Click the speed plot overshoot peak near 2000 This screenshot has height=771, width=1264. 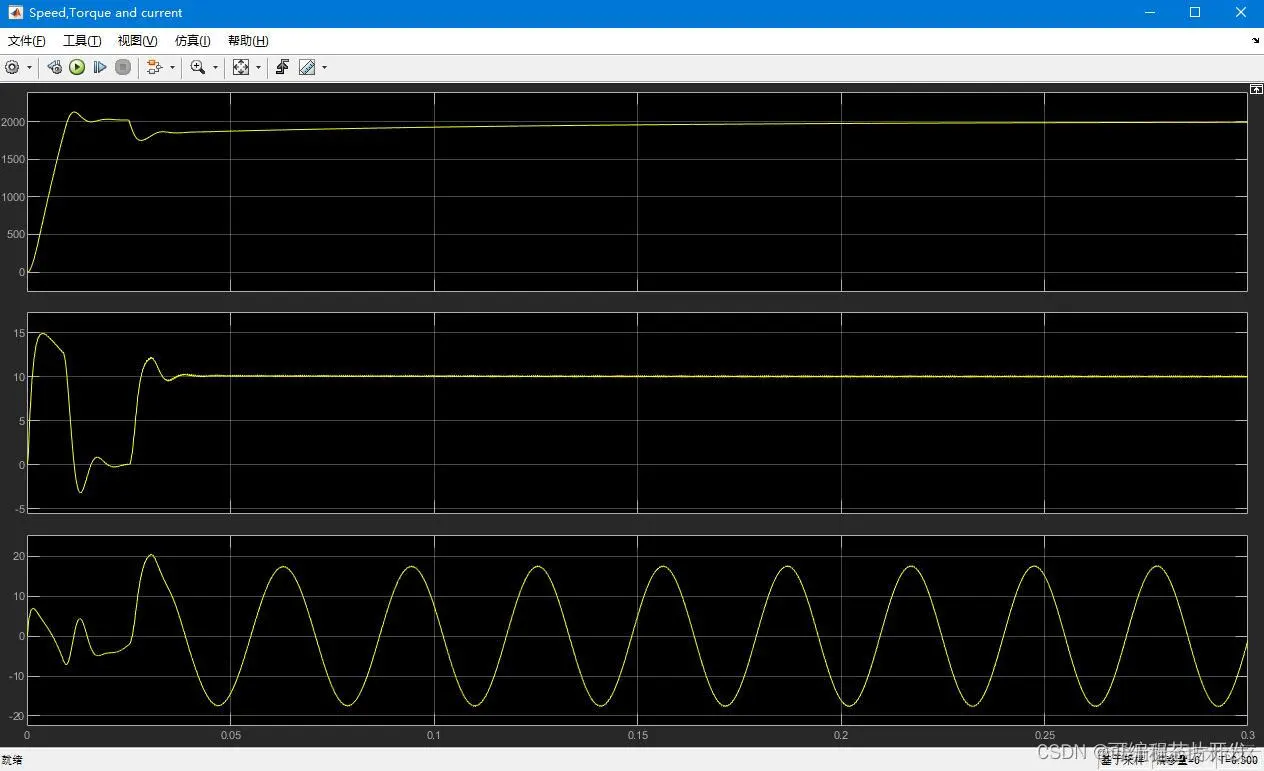[73, 112]
